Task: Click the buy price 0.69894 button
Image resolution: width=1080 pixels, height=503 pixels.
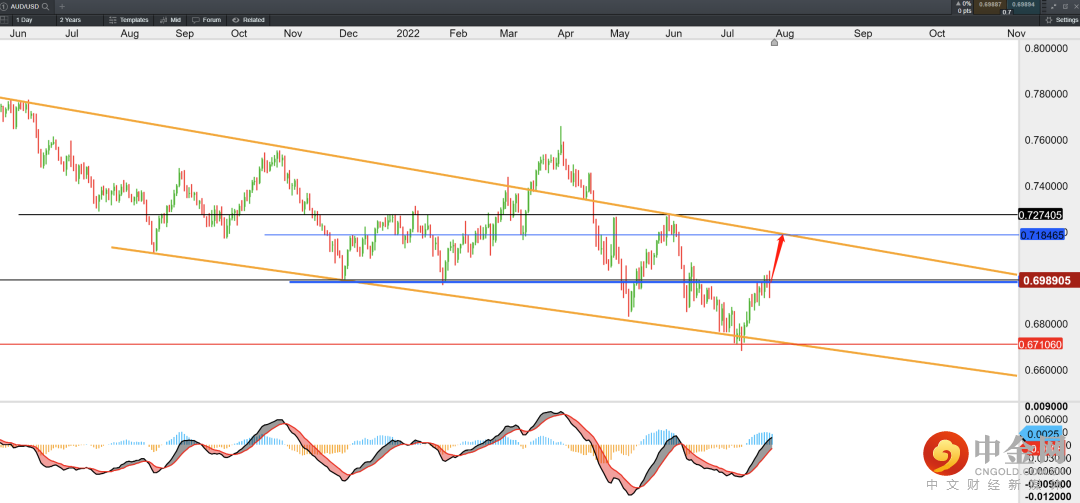Action: [x=1023, y=6]
